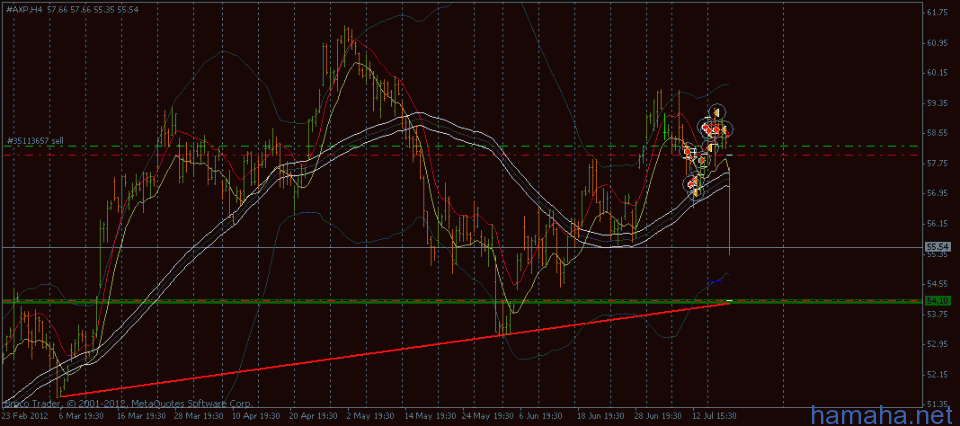Image resolution: width=960 pixels, height=426 pixels.
Task: Click the 61.75 price scale label
Action: pyautogui.click(x=937, y=13)
